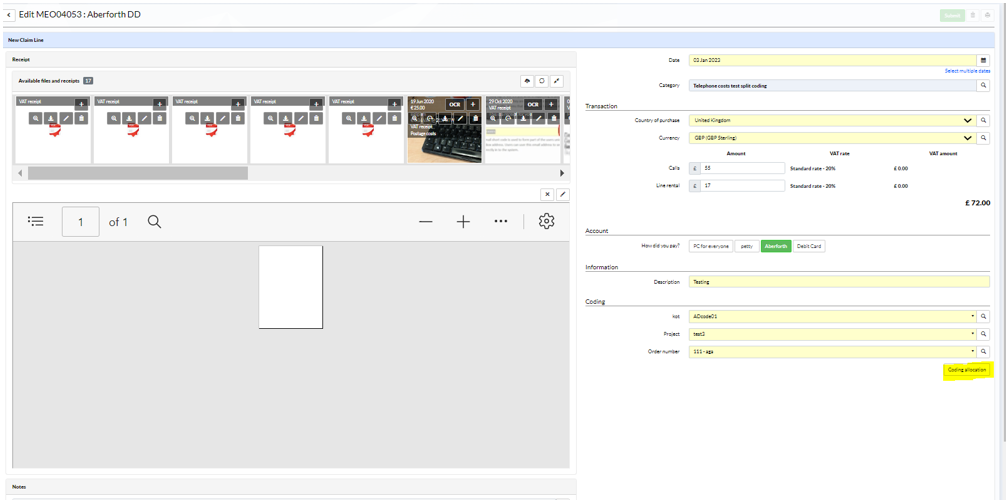Click the receipts count badge 17
1006x500 pixels.
point(89,81)
